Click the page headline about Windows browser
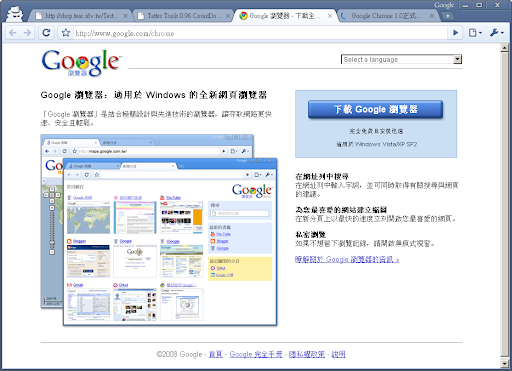 [154, 95]
